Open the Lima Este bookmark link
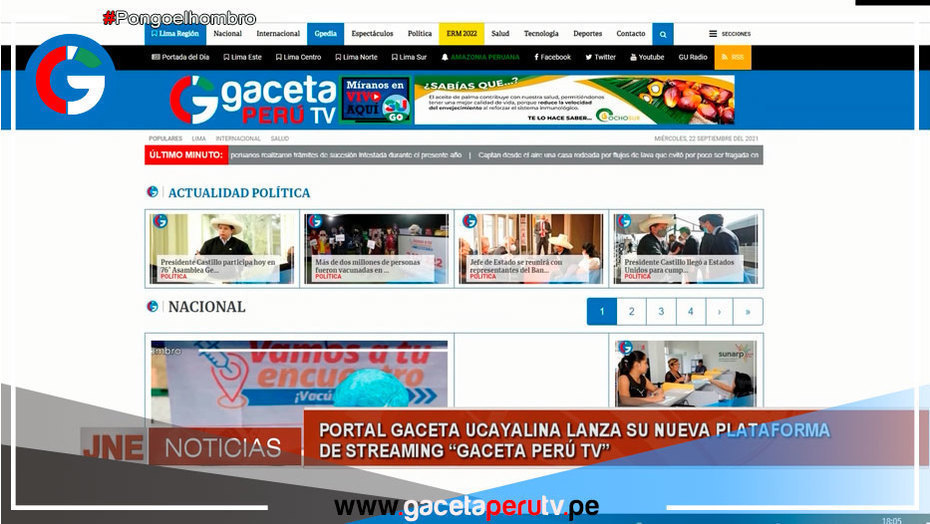Screen dimensions: 930x524 coord(242,58)
